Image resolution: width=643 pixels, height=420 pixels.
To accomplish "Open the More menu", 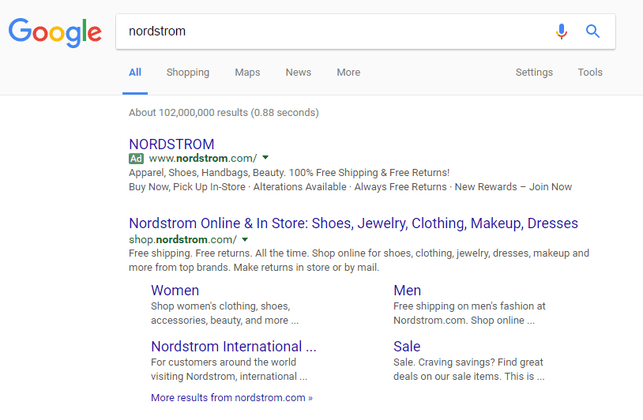I will tap(349, 72).
